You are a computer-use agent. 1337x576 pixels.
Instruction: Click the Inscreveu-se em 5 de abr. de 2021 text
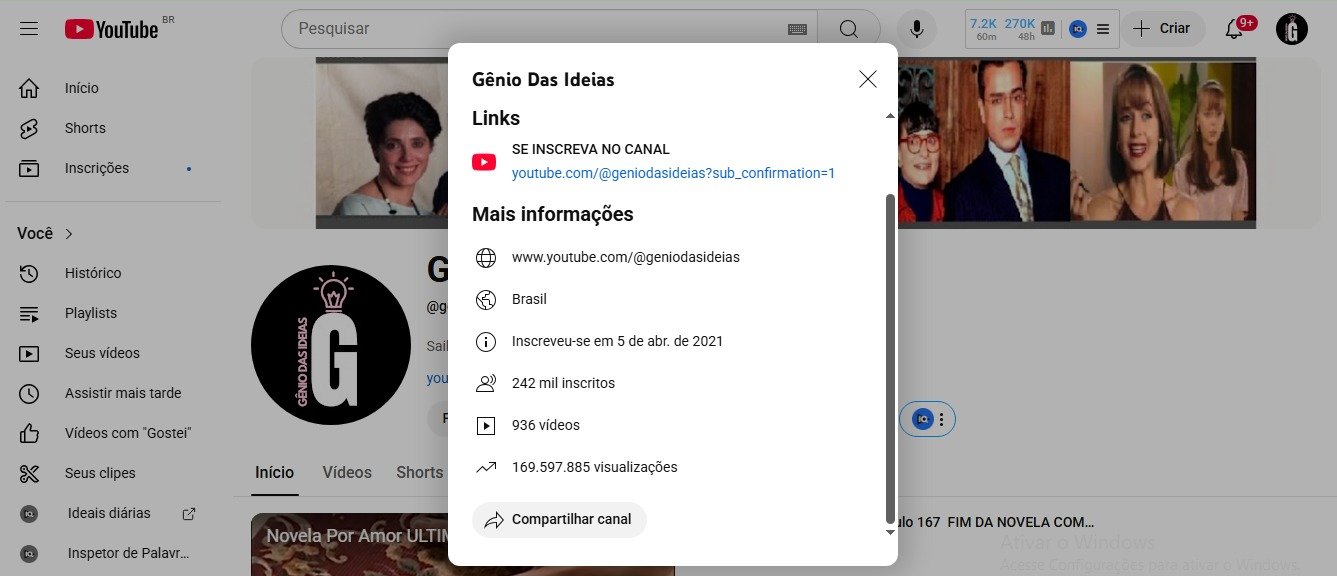617,341
